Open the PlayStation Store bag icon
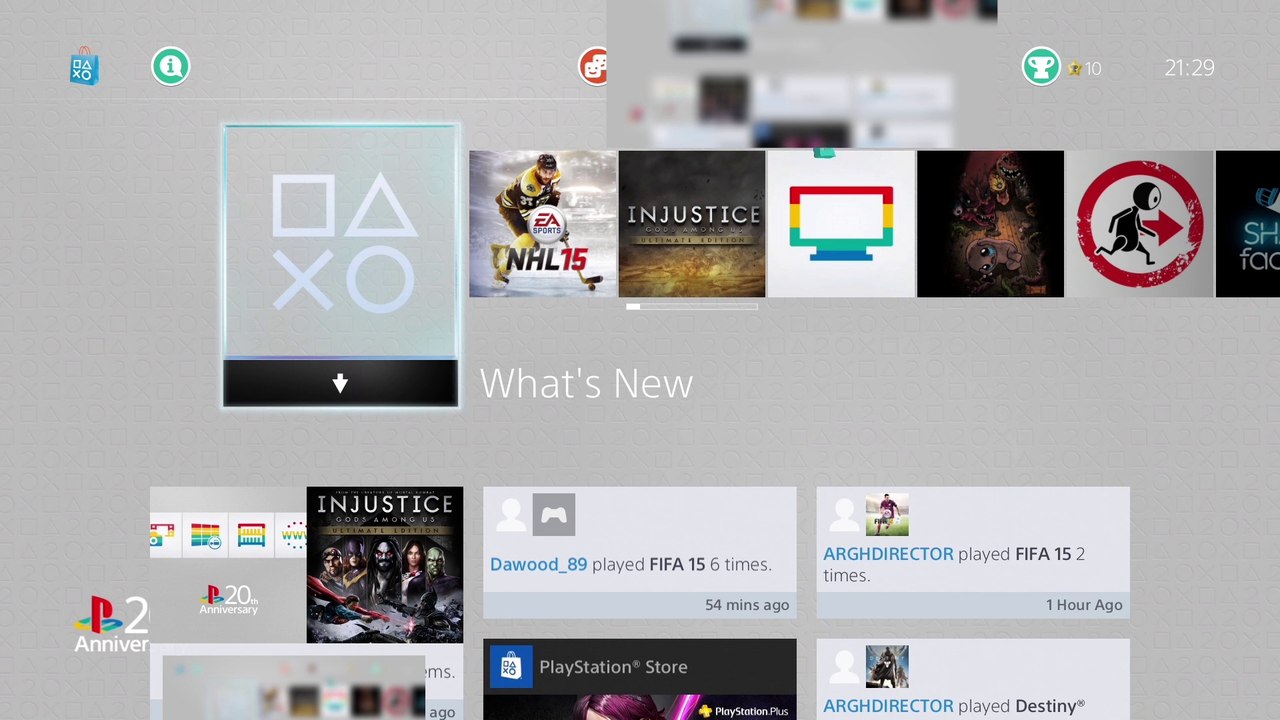 (x=84, y=66)
